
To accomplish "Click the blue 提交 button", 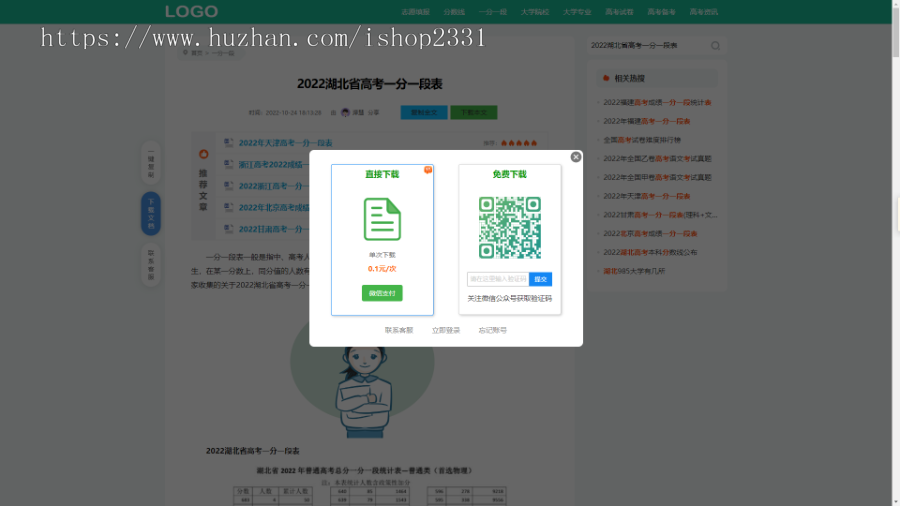I will (540, 279).
